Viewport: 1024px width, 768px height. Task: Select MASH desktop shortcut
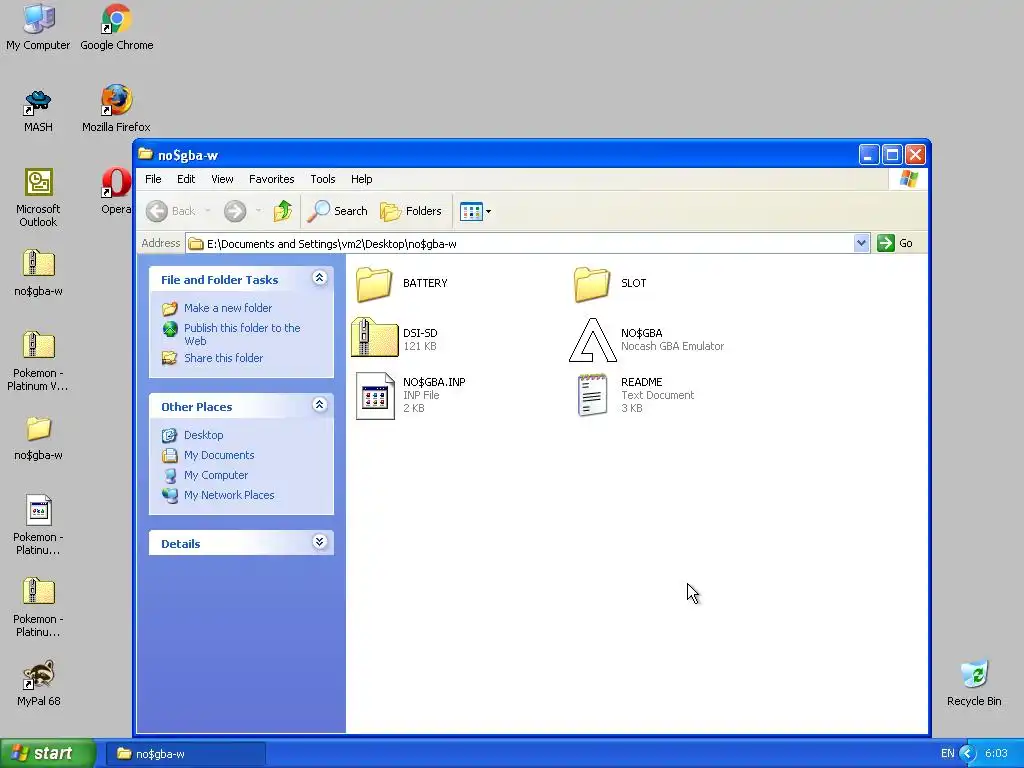pos(39,110)
